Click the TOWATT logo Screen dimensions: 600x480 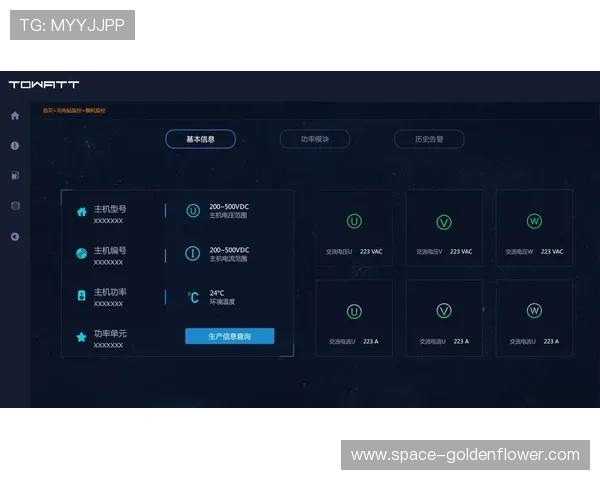click(x=44, y=84)
